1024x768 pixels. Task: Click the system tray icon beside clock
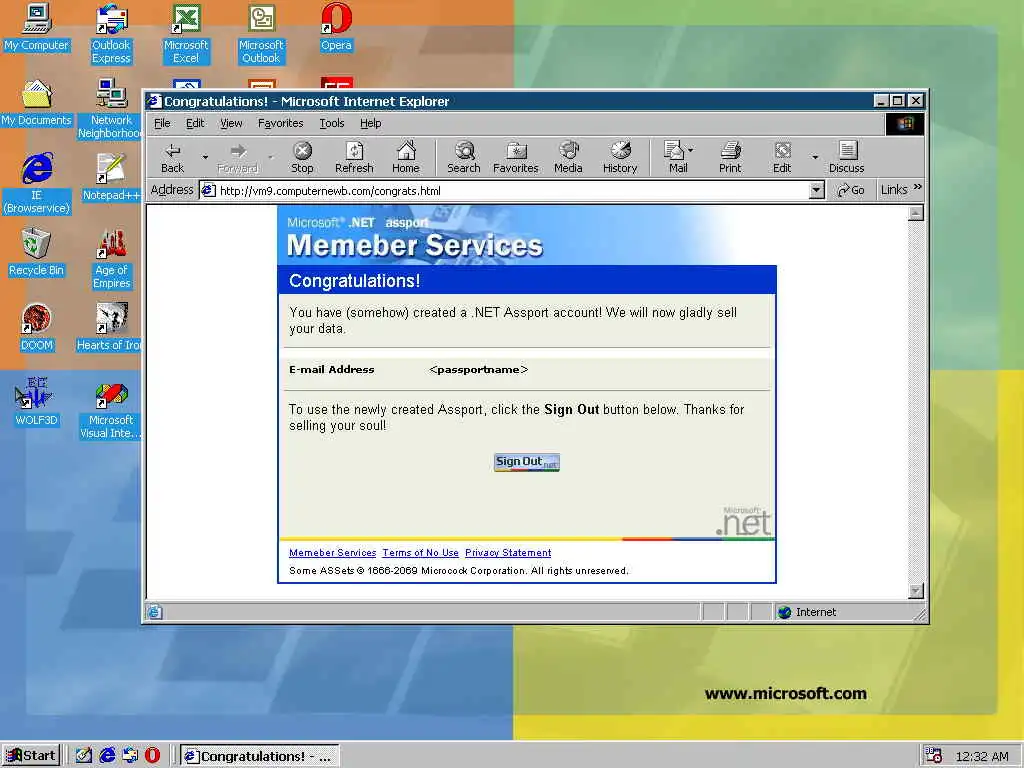click(x=933, y=756)
